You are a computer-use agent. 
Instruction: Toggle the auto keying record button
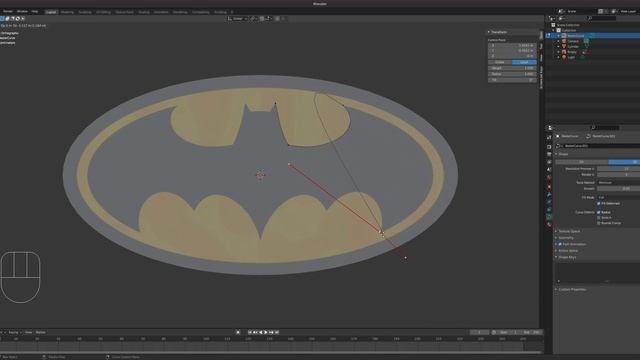point(238,332)
